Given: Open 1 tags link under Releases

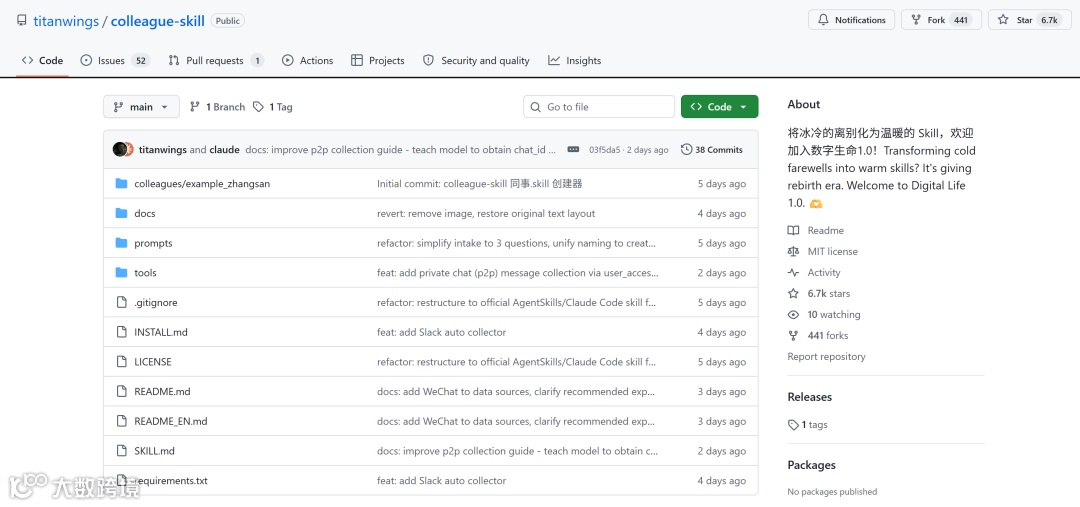Looking at the screenshot, I should click(x=808, y=424).
